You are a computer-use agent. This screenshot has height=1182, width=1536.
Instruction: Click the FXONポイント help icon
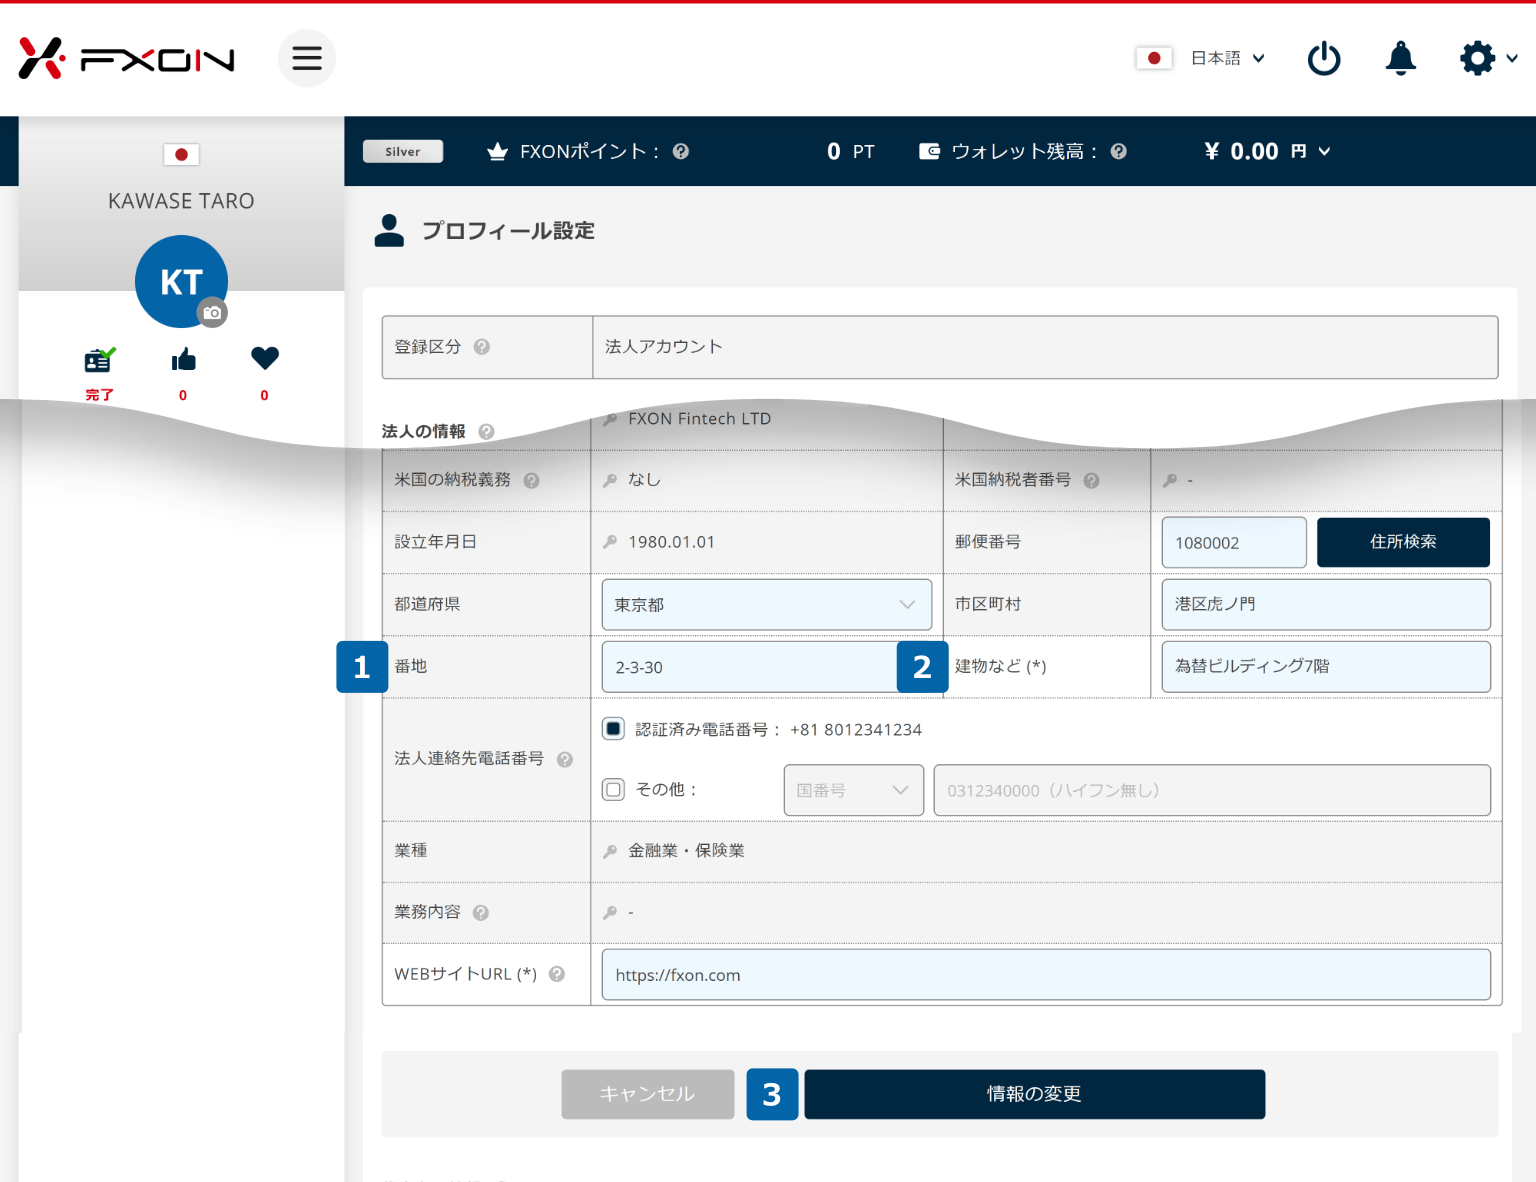click(x=681, y=151)
